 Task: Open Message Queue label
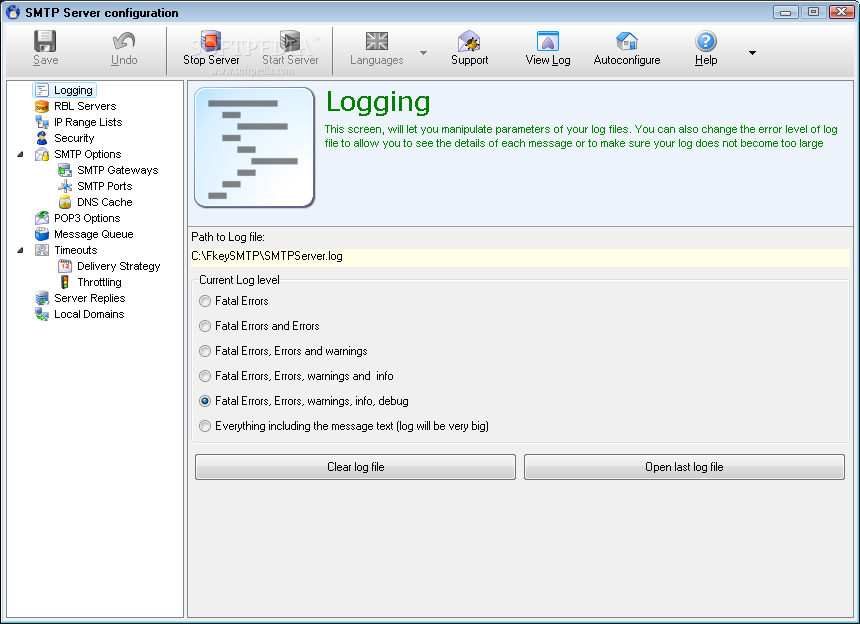point(94,234)
